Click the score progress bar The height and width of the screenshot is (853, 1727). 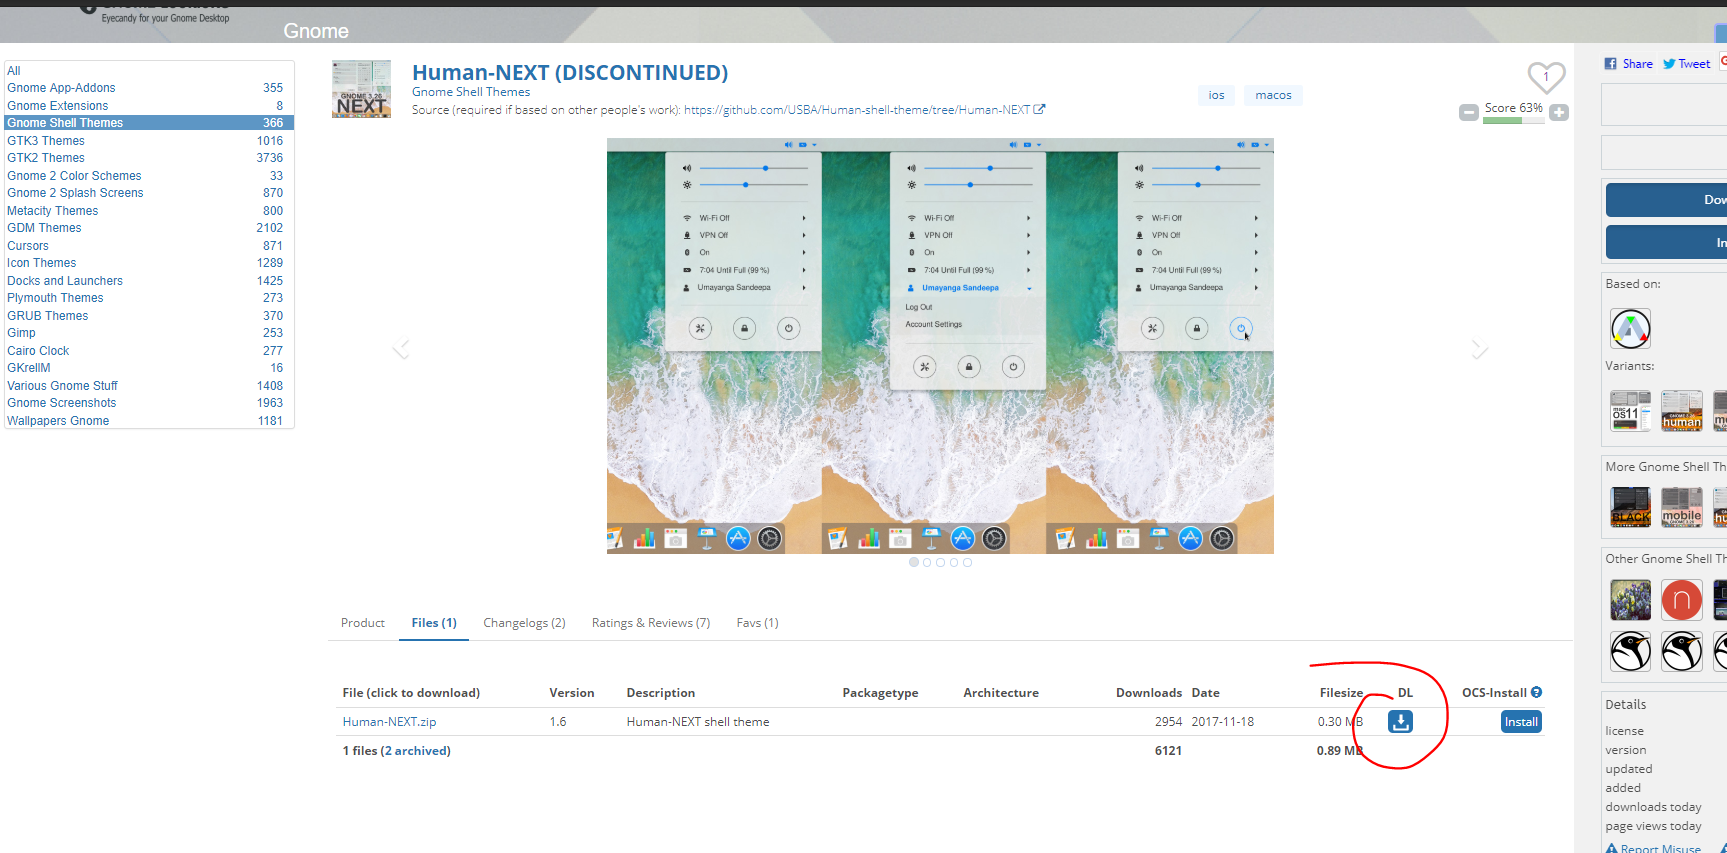click(1513, 121)
